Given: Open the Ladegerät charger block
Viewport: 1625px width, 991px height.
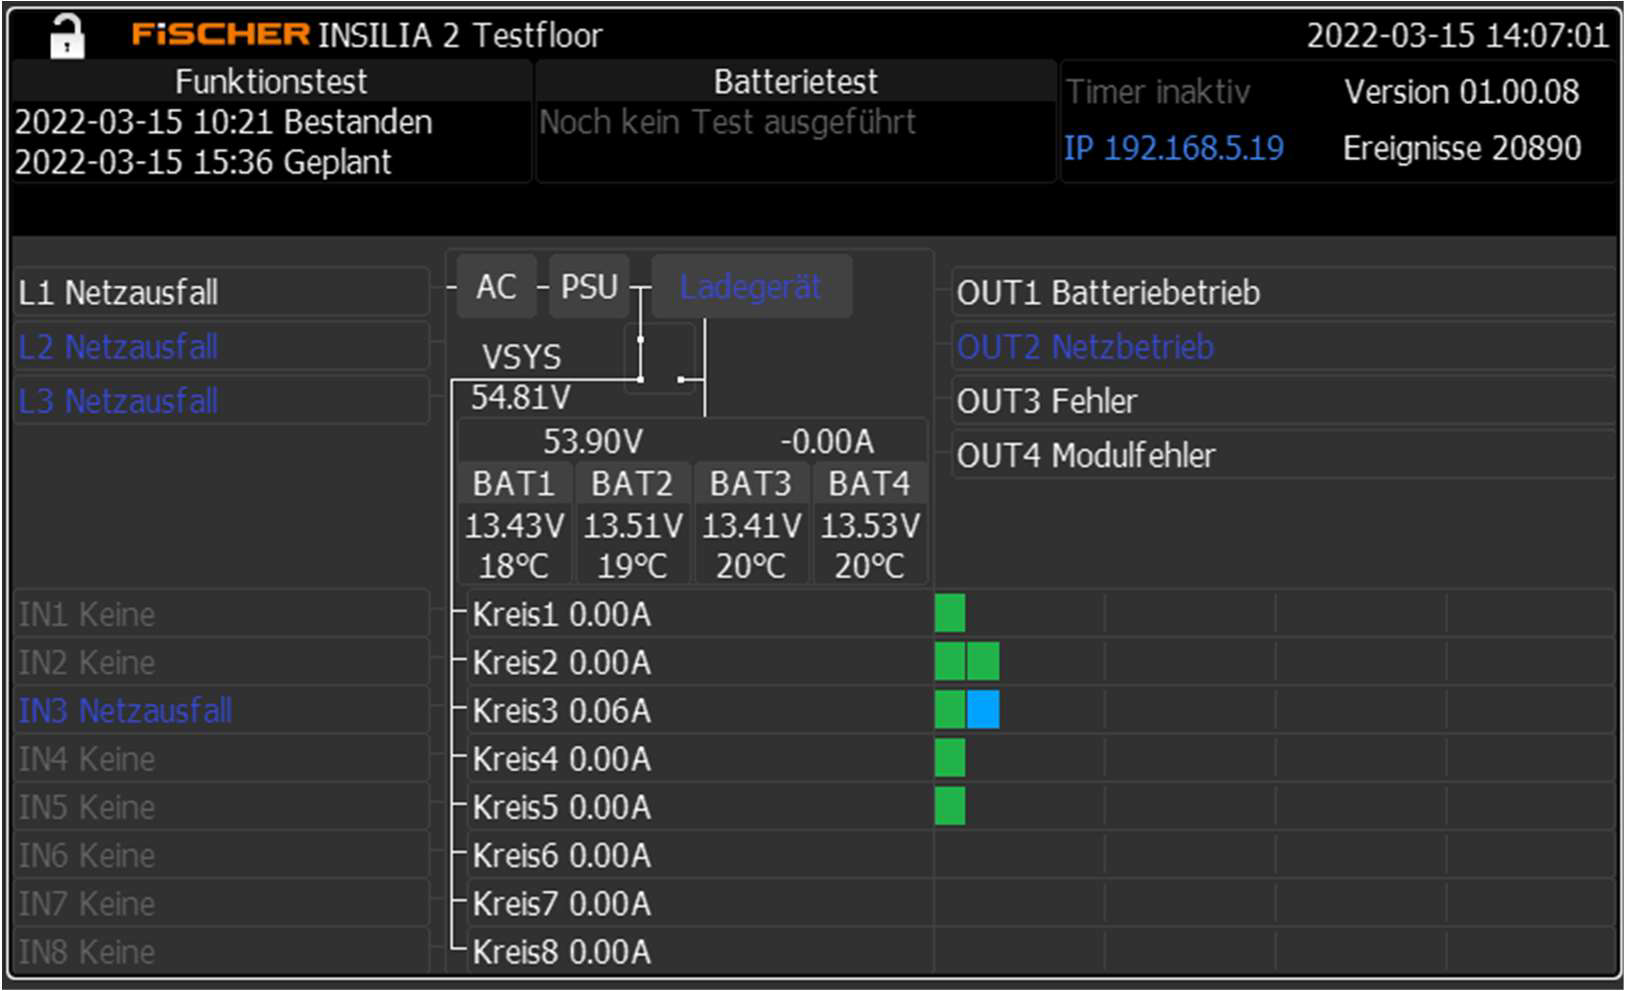Looking at the screenshot, I should pyautogui.click(x=751, y=287).
